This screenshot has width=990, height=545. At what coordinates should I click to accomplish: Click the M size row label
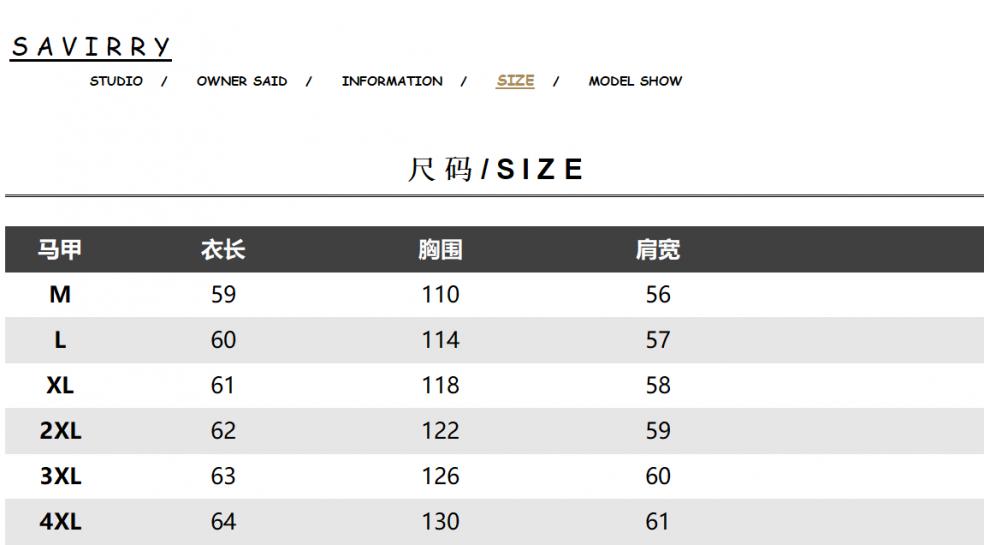pos(60,294)
